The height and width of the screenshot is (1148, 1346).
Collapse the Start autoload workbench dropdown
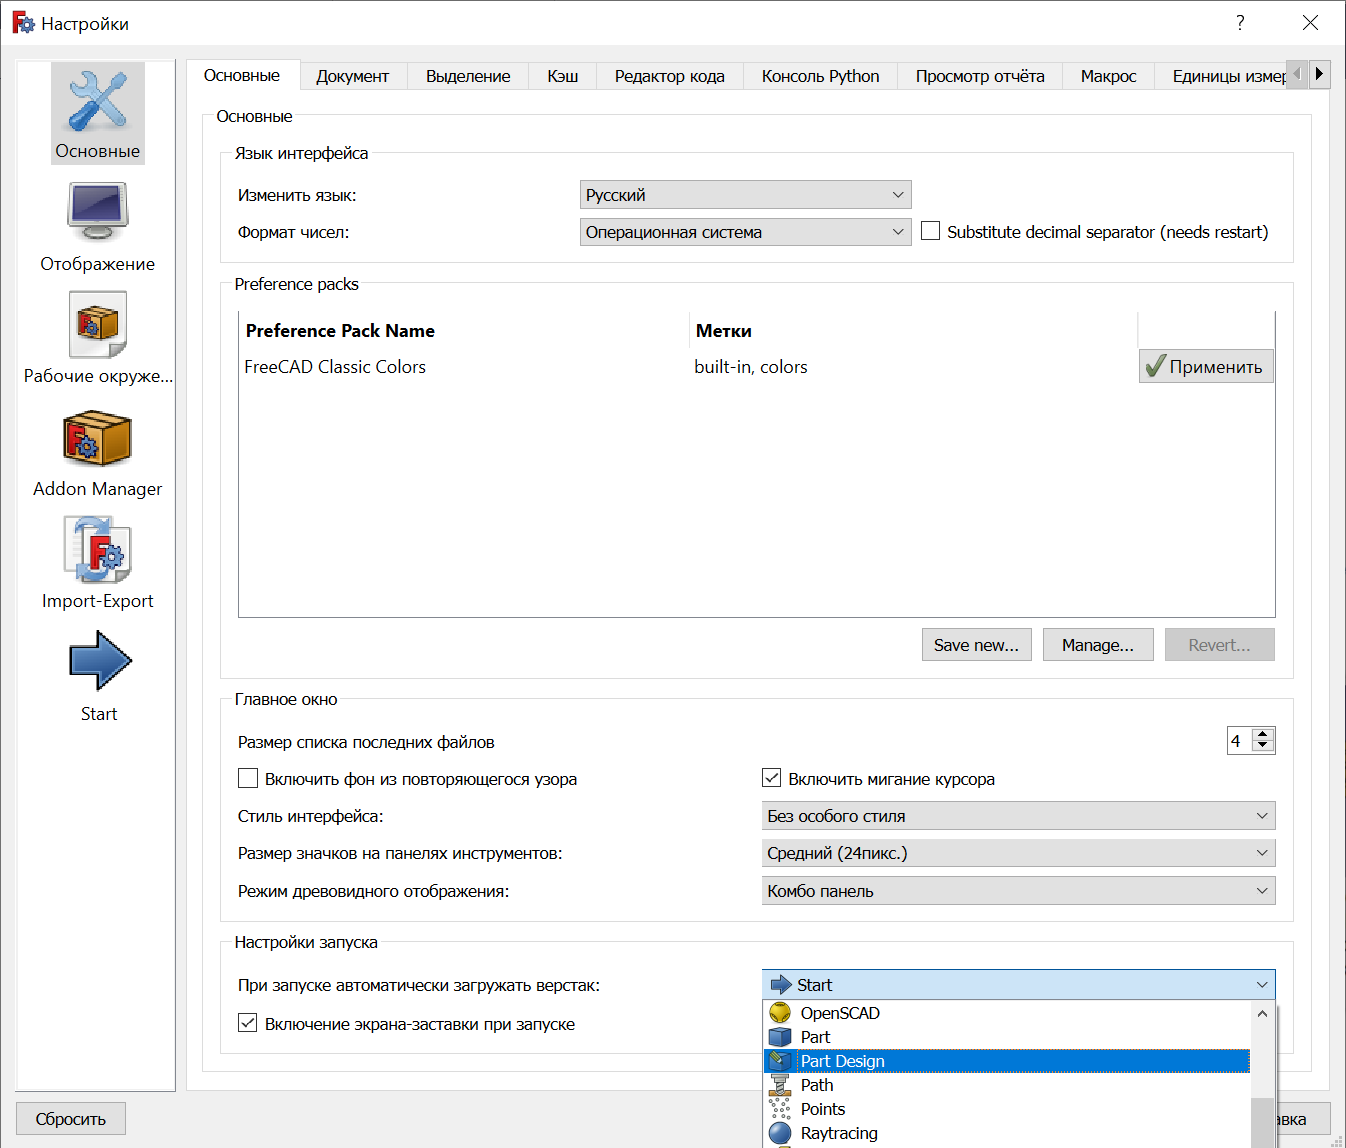point(1018,985)
